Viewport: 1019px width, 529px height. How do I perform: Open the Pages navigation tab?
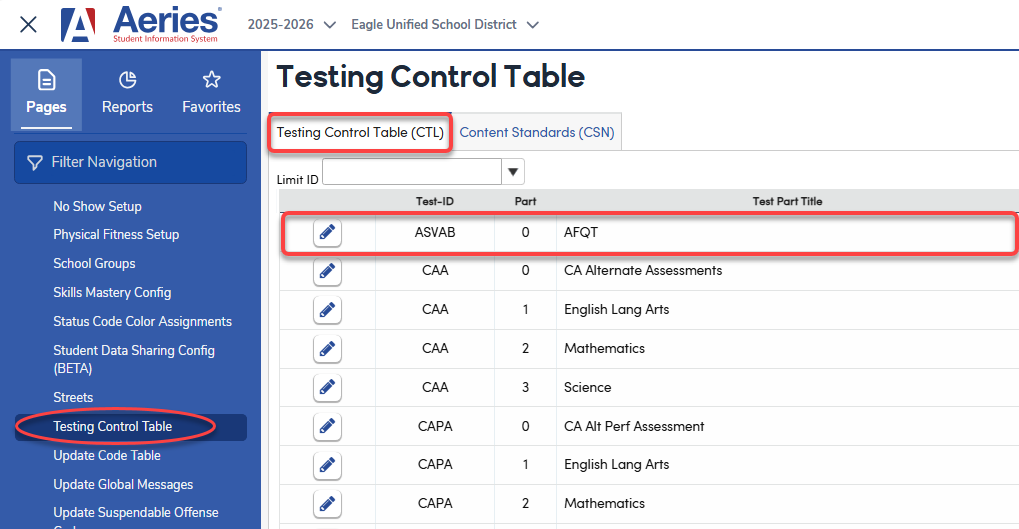(x=46, y=94)
